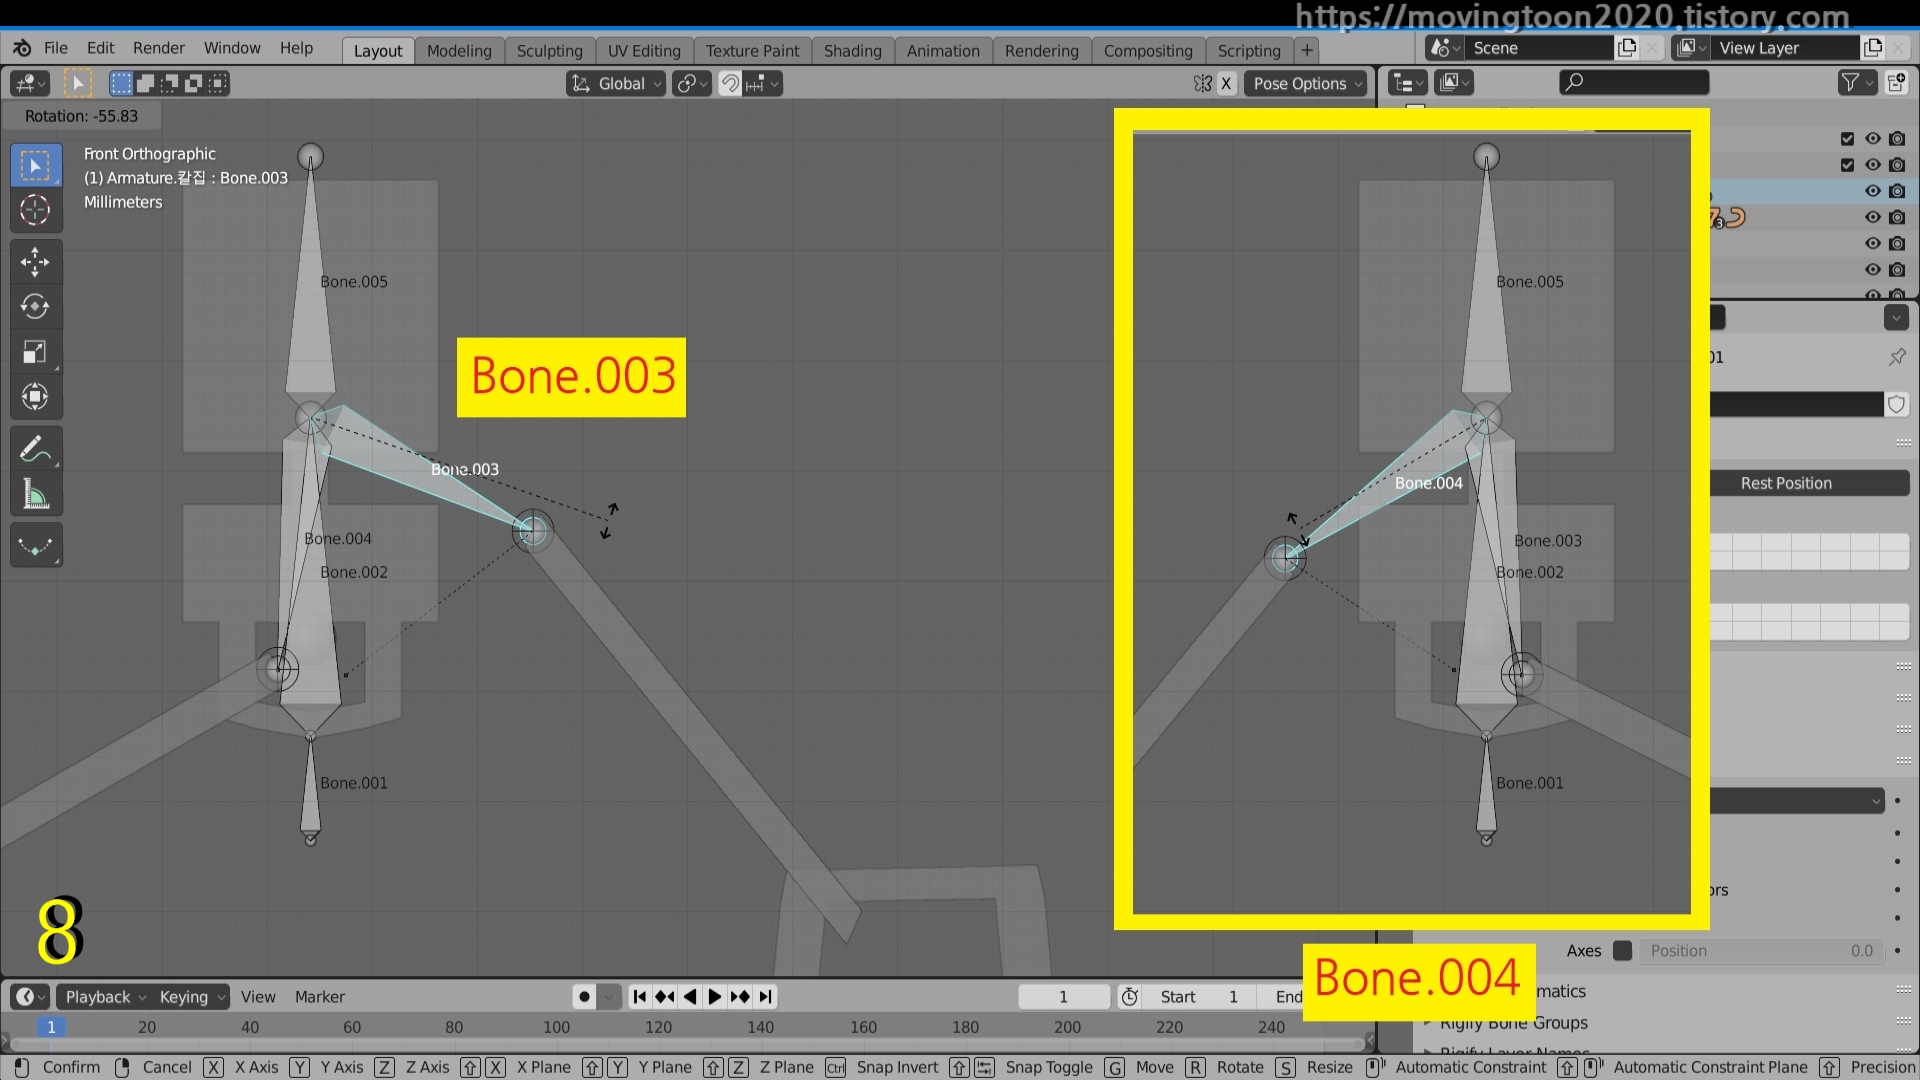Pin the properties panel with pin icon

[x=1897, y=357]
